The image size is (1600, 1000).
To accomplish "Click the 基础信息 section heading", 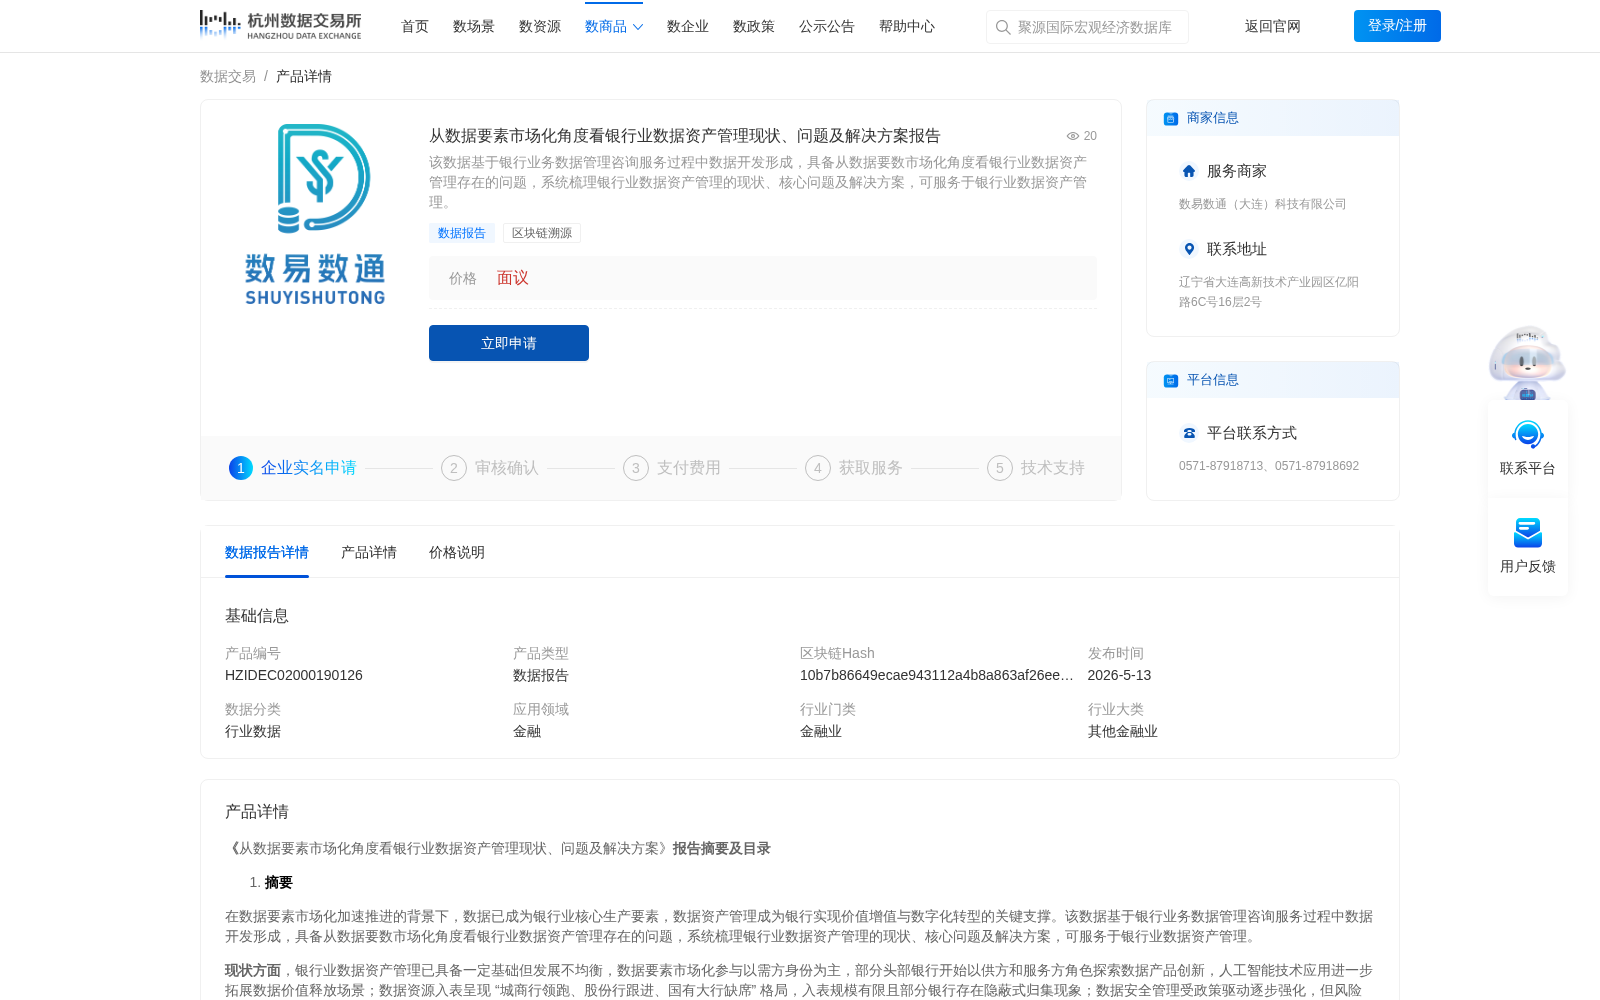I will tap(257, 616).
